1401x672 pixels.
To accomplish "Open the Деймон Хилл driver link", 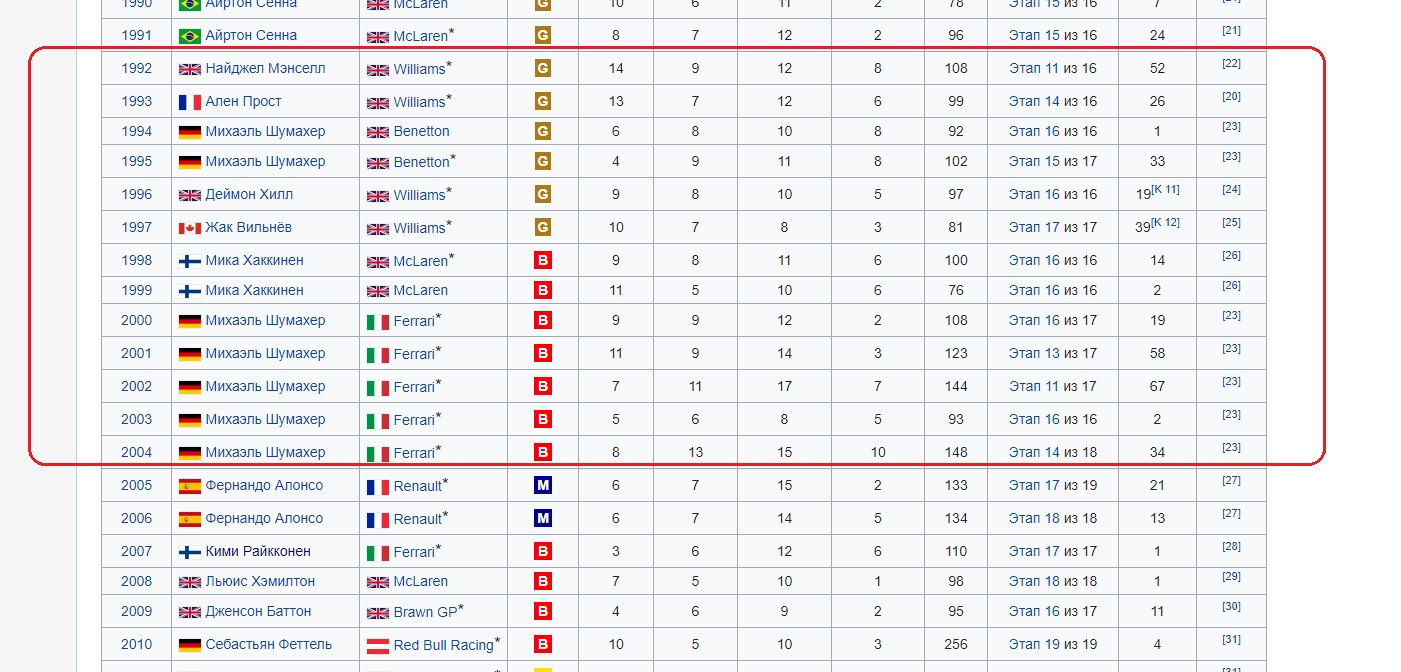I will tap(249, 194).
